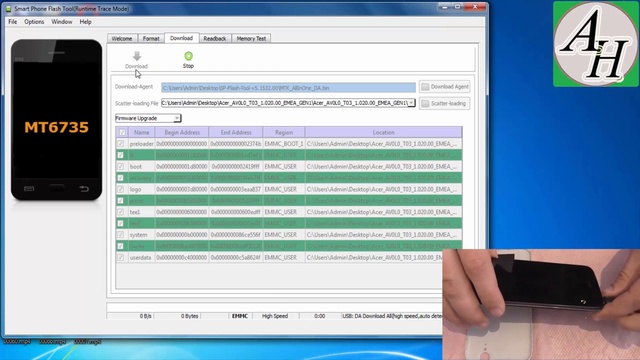
Task: Click end address '0x0000000002419fff'
Action: tap(236, 167)
